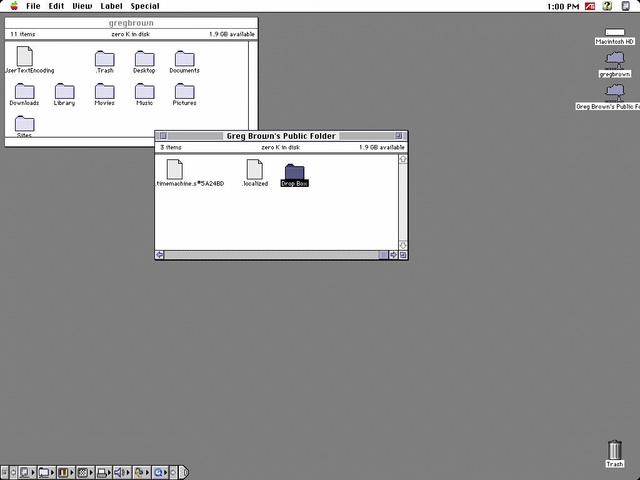Collapse the Control Strip using its end tab
This screenshot has height=480, width=640.
[x=184, y=473]
